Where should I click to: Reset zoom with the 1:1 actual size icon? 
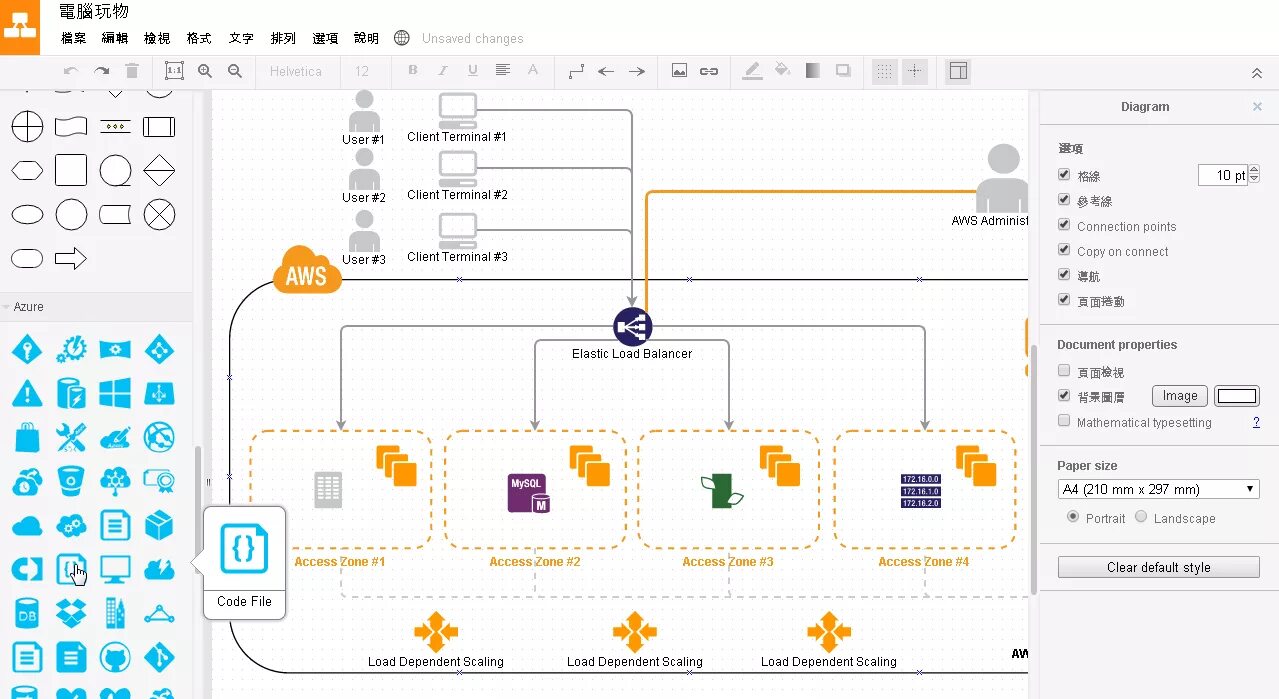[x=174, y=71]
